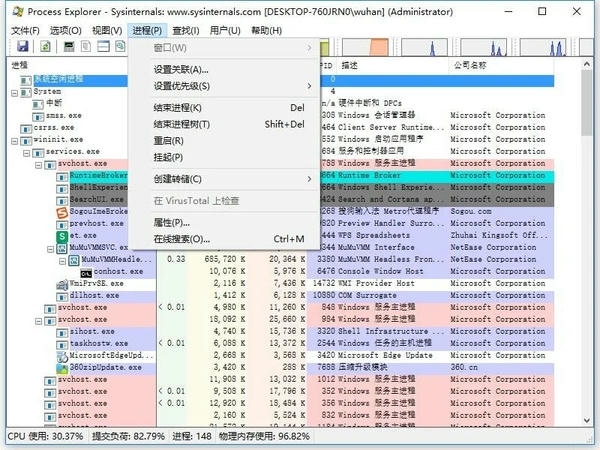This screenshot has width=600, height=450.
Task: Click the status bar 'CPU 使用: 30.37%'
Action: pyautogui.click(x=45, y=437)
